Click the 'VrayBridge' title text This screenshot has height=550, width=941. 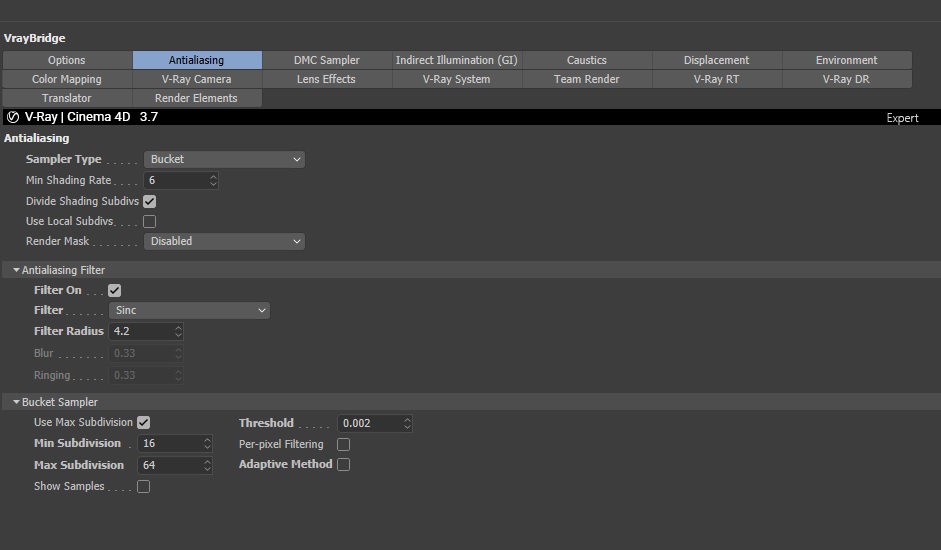[x=35, y=38]
